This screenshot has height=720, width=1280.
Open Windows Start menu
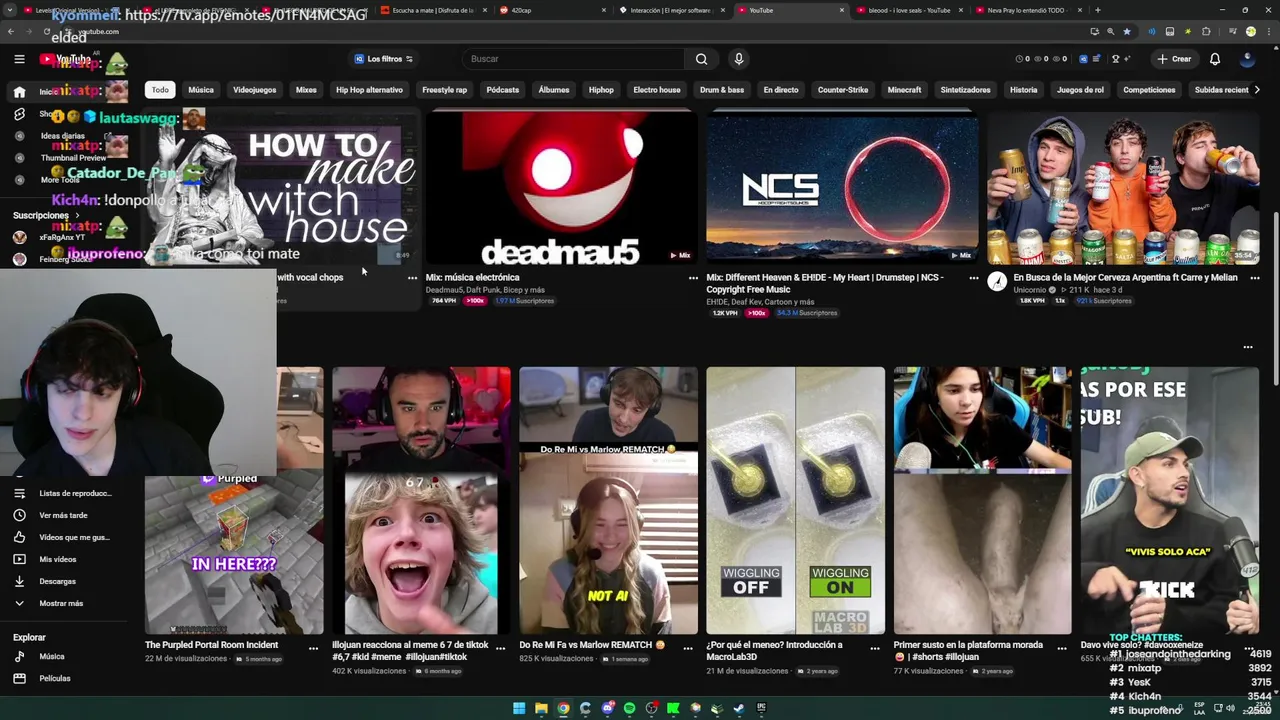(x=519, y=708)
